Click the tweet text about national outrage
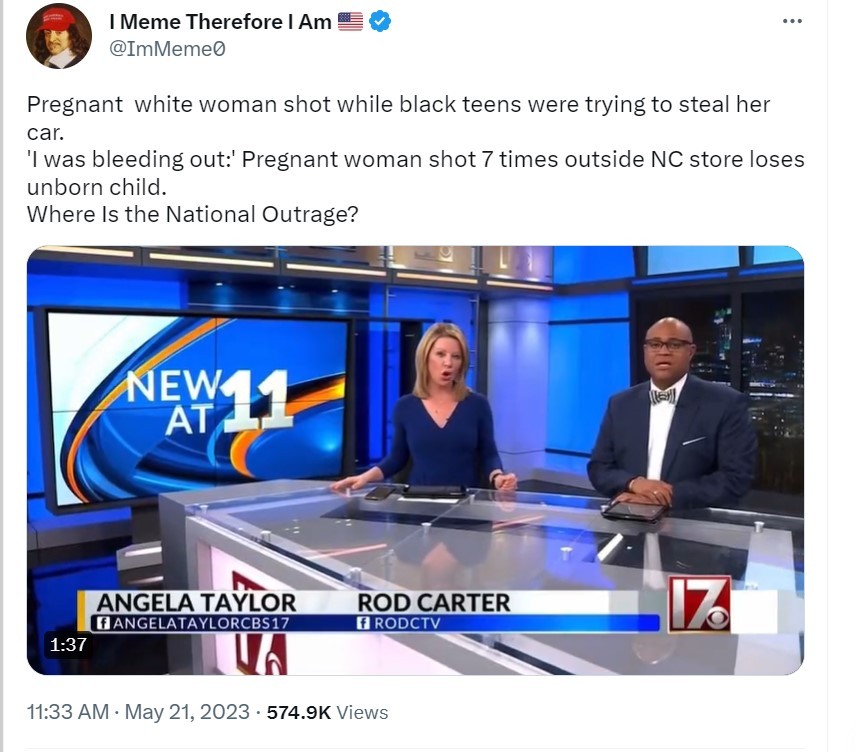This screenshot has width=855, height=752. [x=192, y=214]
